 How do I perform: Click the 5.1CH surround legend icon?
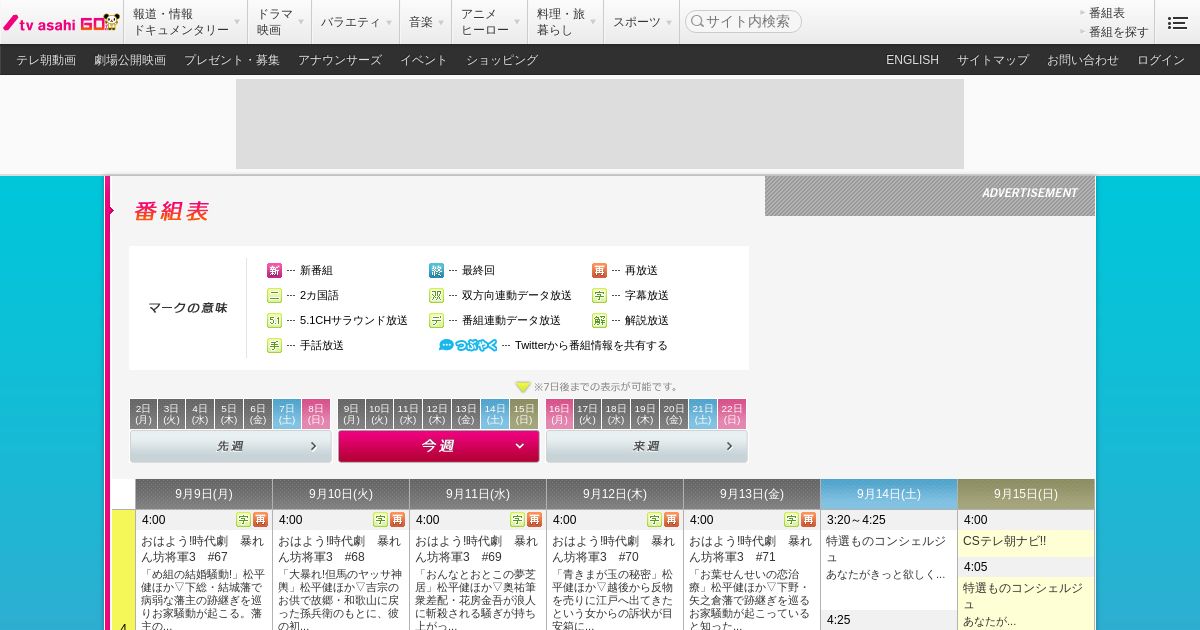pyautogui.click(x=274, y=321)
